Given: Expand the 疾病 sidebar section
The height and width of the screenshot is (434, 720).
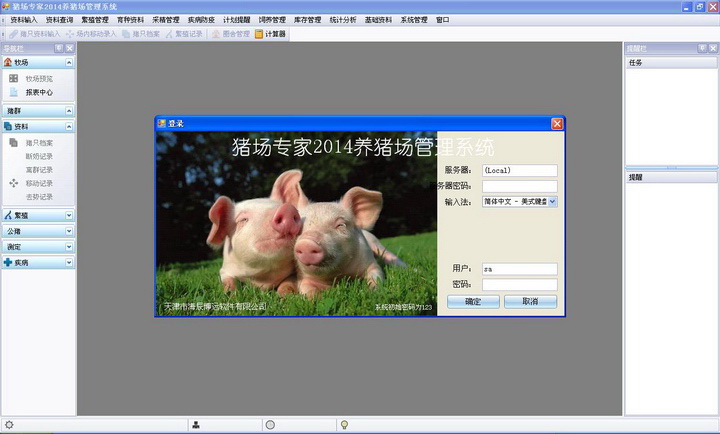Looking at the screenshot, I should pos(69,262).
